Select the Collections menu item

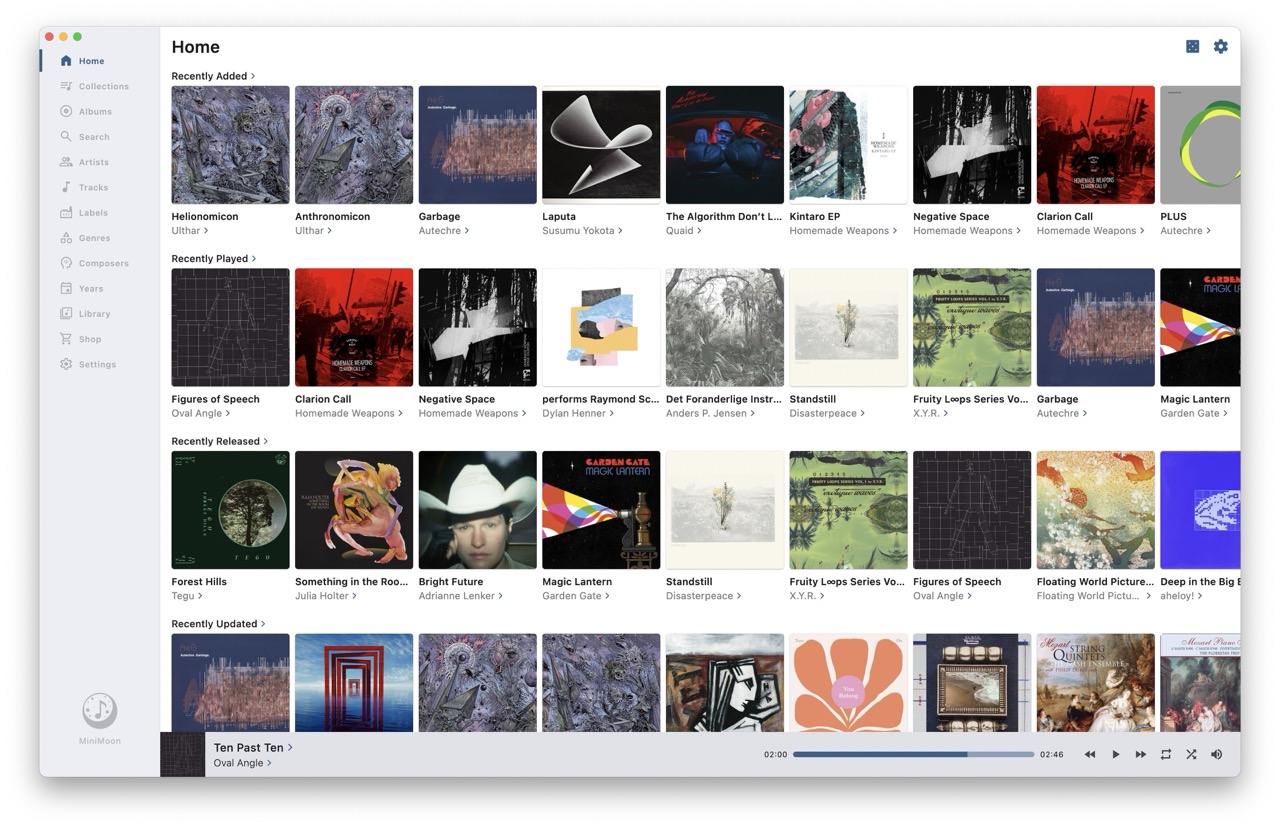click(104, 86)
